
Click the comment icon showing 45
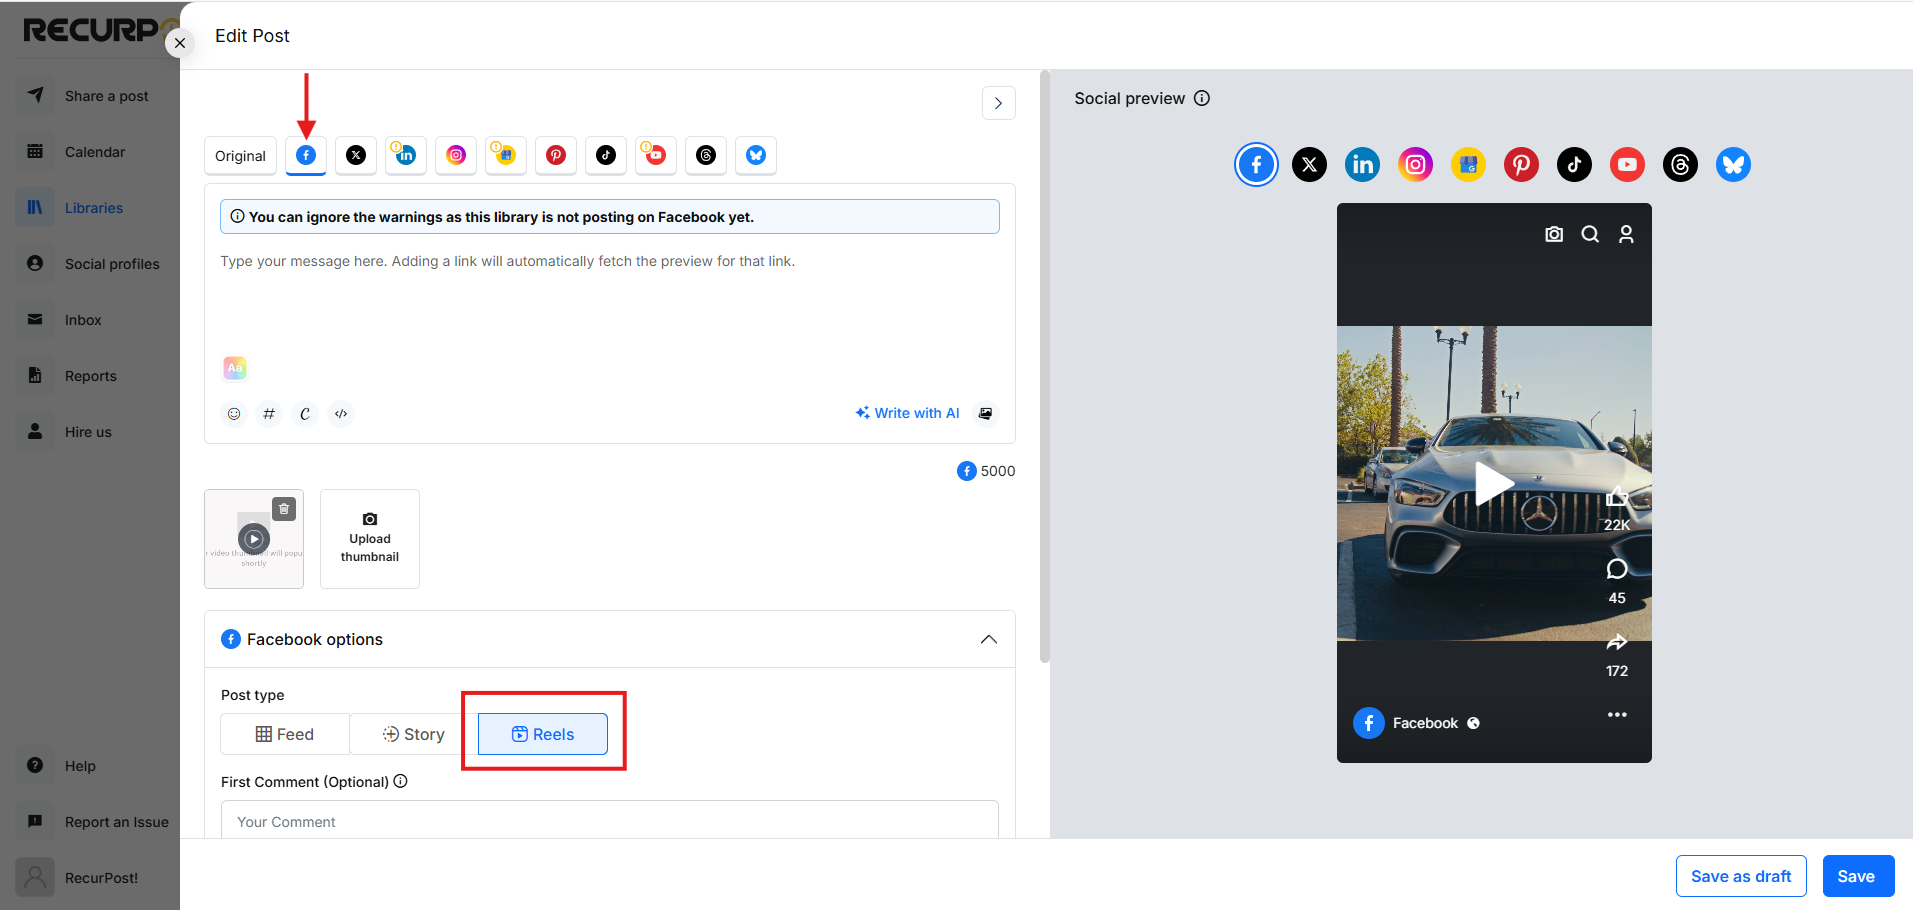pos(1617,569)
